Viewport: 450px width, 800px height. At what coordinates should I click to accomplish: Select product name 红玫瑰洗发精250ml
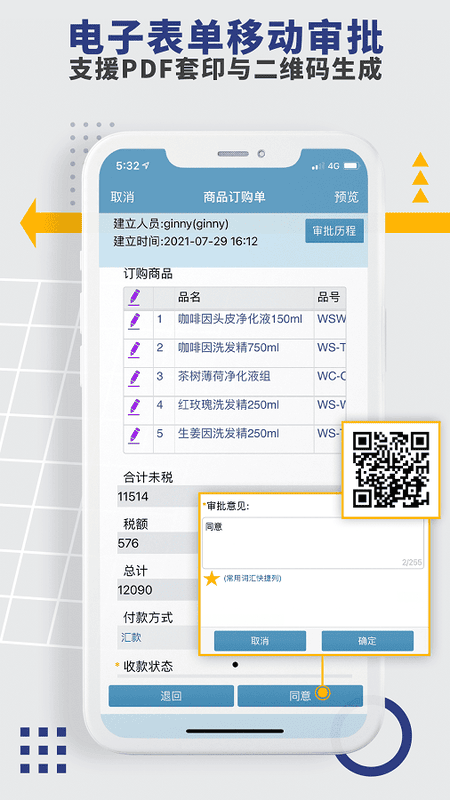pyautogui.click(x=228, y=405)
